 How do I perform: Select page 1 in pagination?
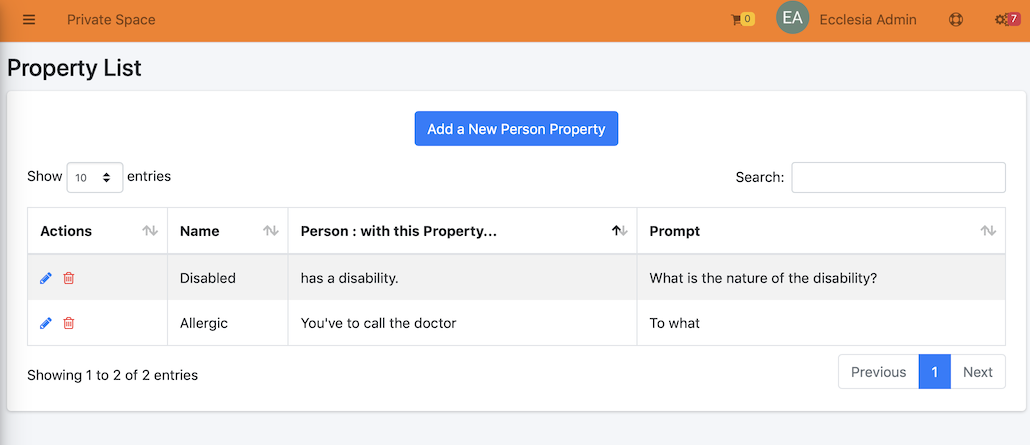935,372
